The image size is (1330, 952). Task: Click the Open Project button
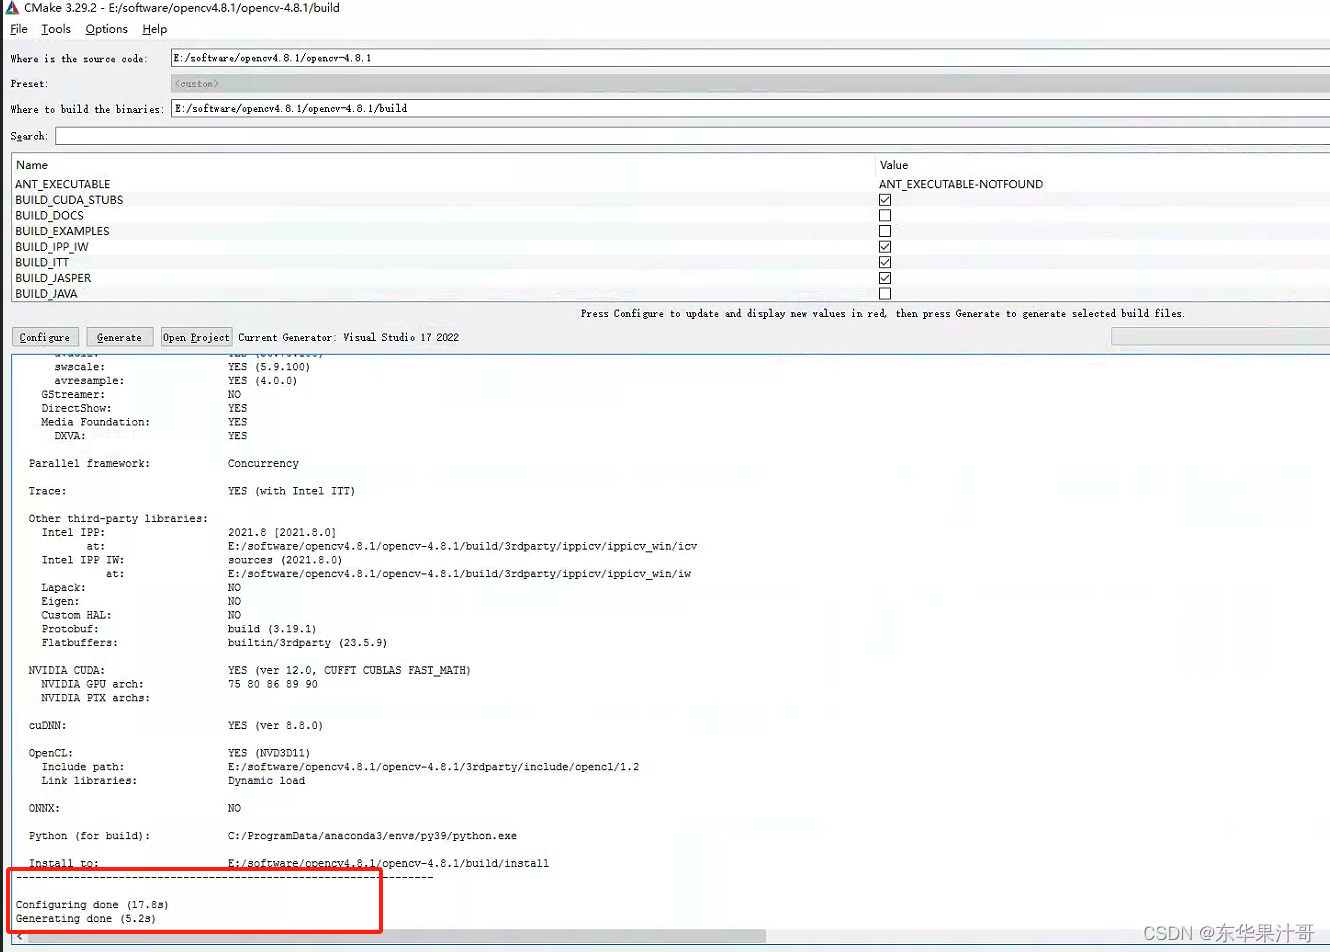(x=196, y=337)
